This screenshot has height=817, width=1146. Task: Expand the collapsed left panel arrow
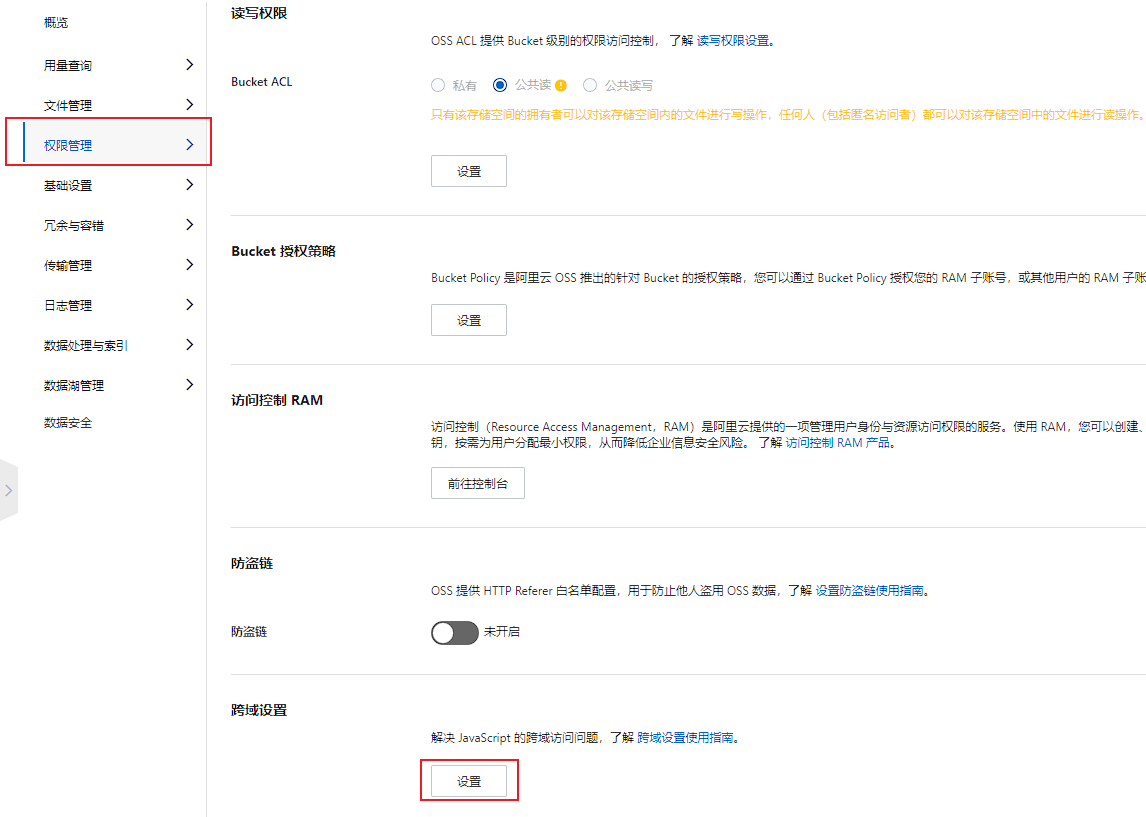(x=8, y=490)
